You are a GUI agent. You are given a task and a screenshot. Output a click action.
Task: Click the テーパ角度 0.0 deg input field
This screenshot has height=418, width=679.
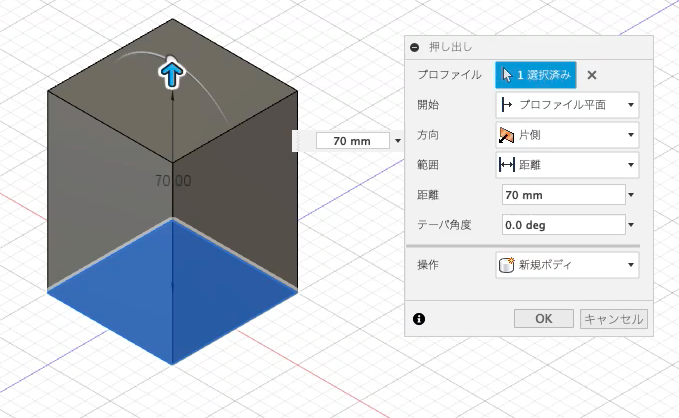point(564,225)
